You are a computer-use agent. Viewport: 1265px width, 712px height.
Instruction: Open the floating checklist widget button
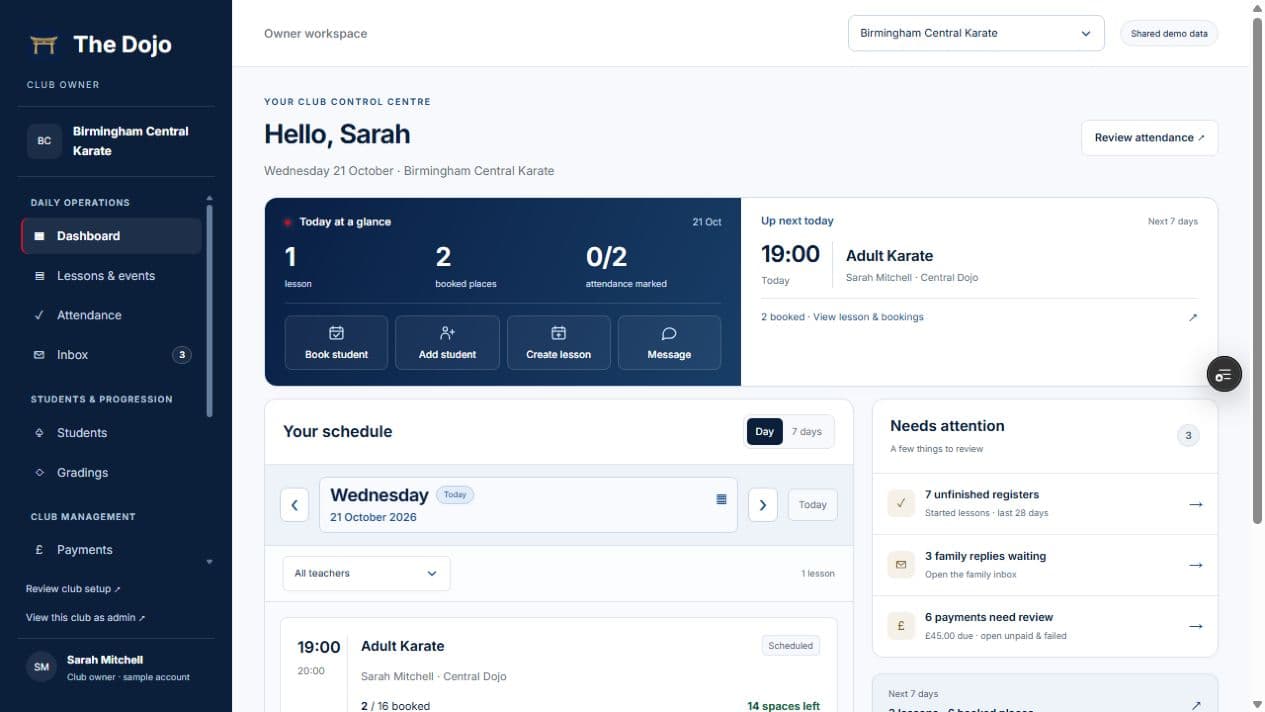coord(1224,375)
